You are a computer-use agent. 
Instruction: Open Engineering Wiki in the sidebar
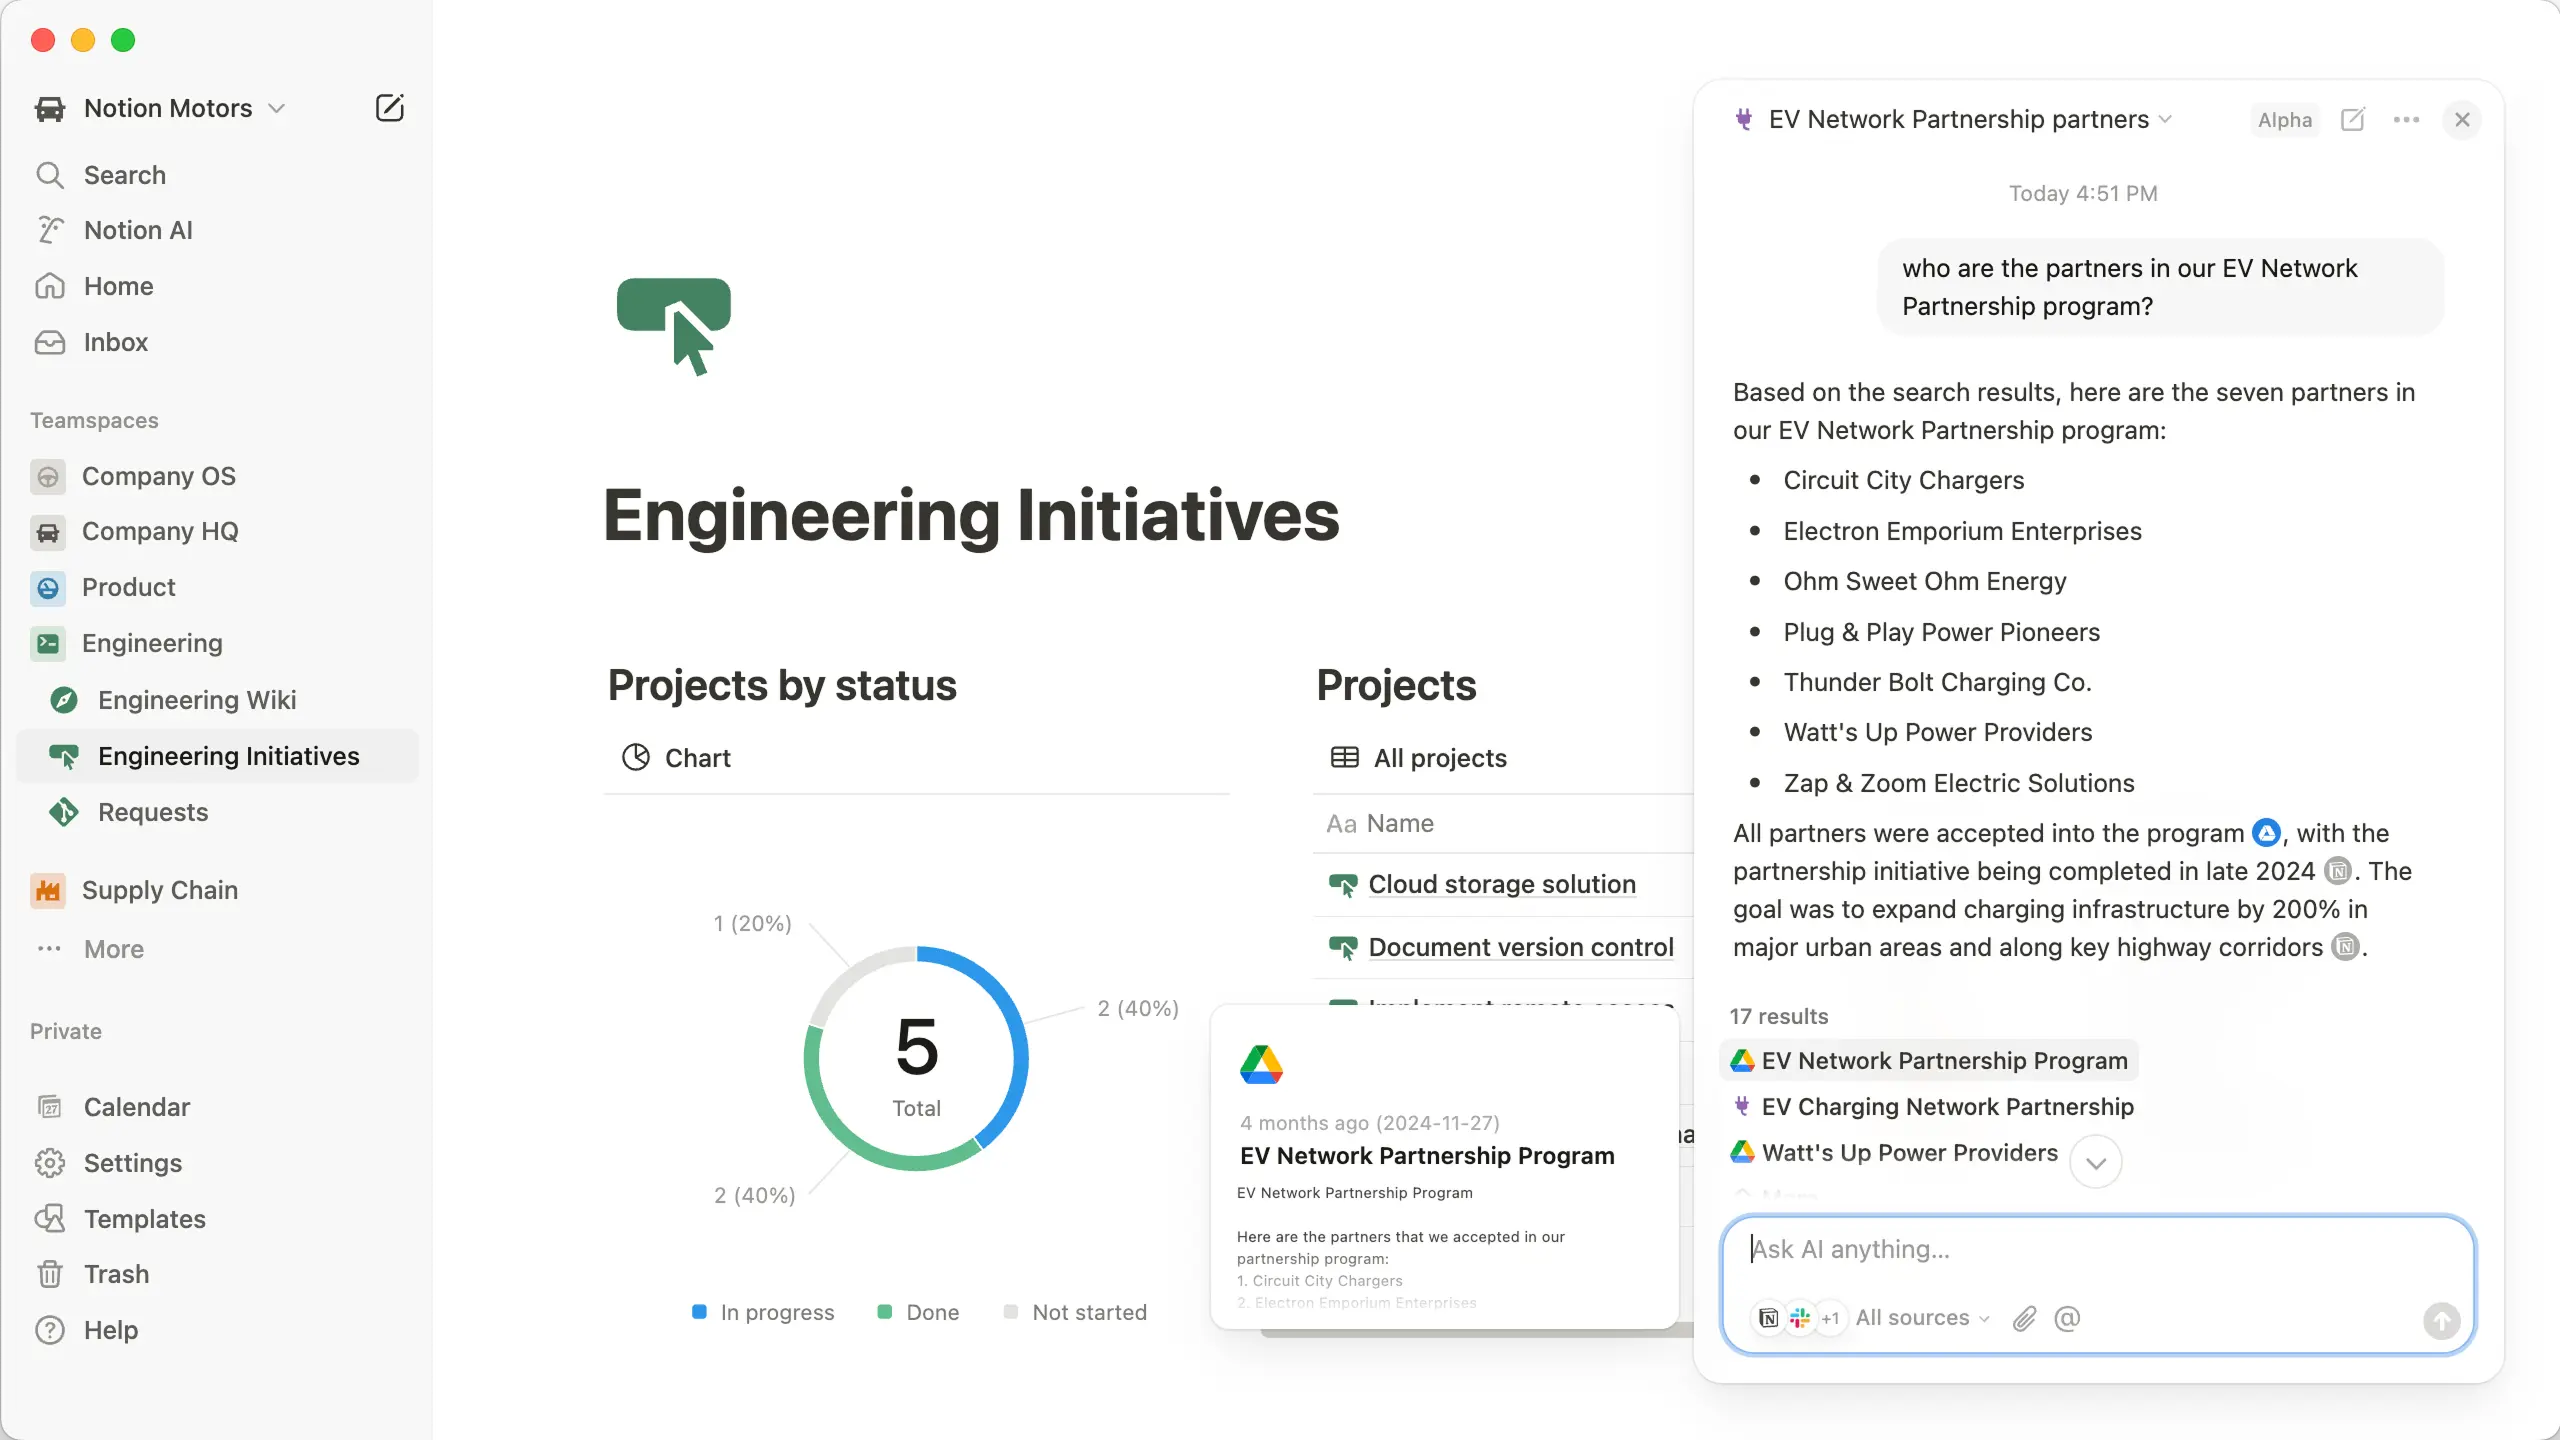tap(196, 700)
